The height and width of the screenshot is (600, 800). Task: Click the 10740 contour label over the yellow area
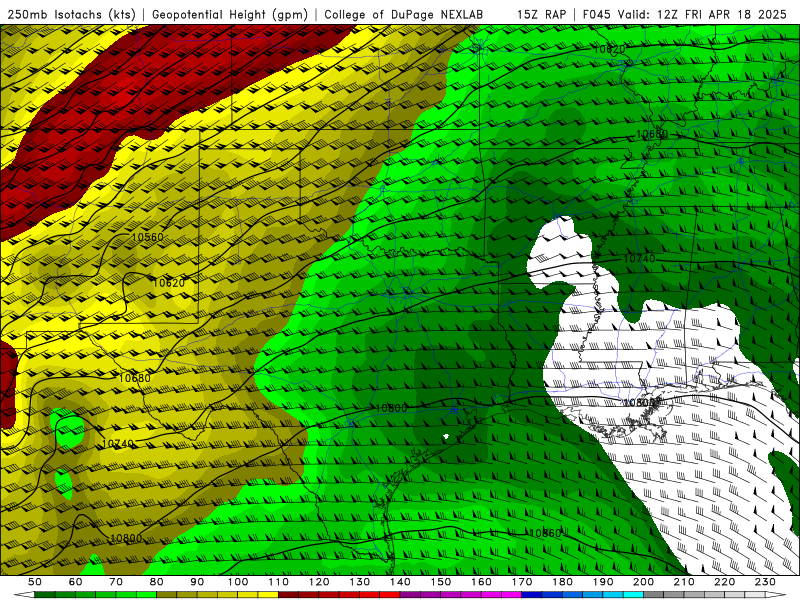click(x=117, y=444)
